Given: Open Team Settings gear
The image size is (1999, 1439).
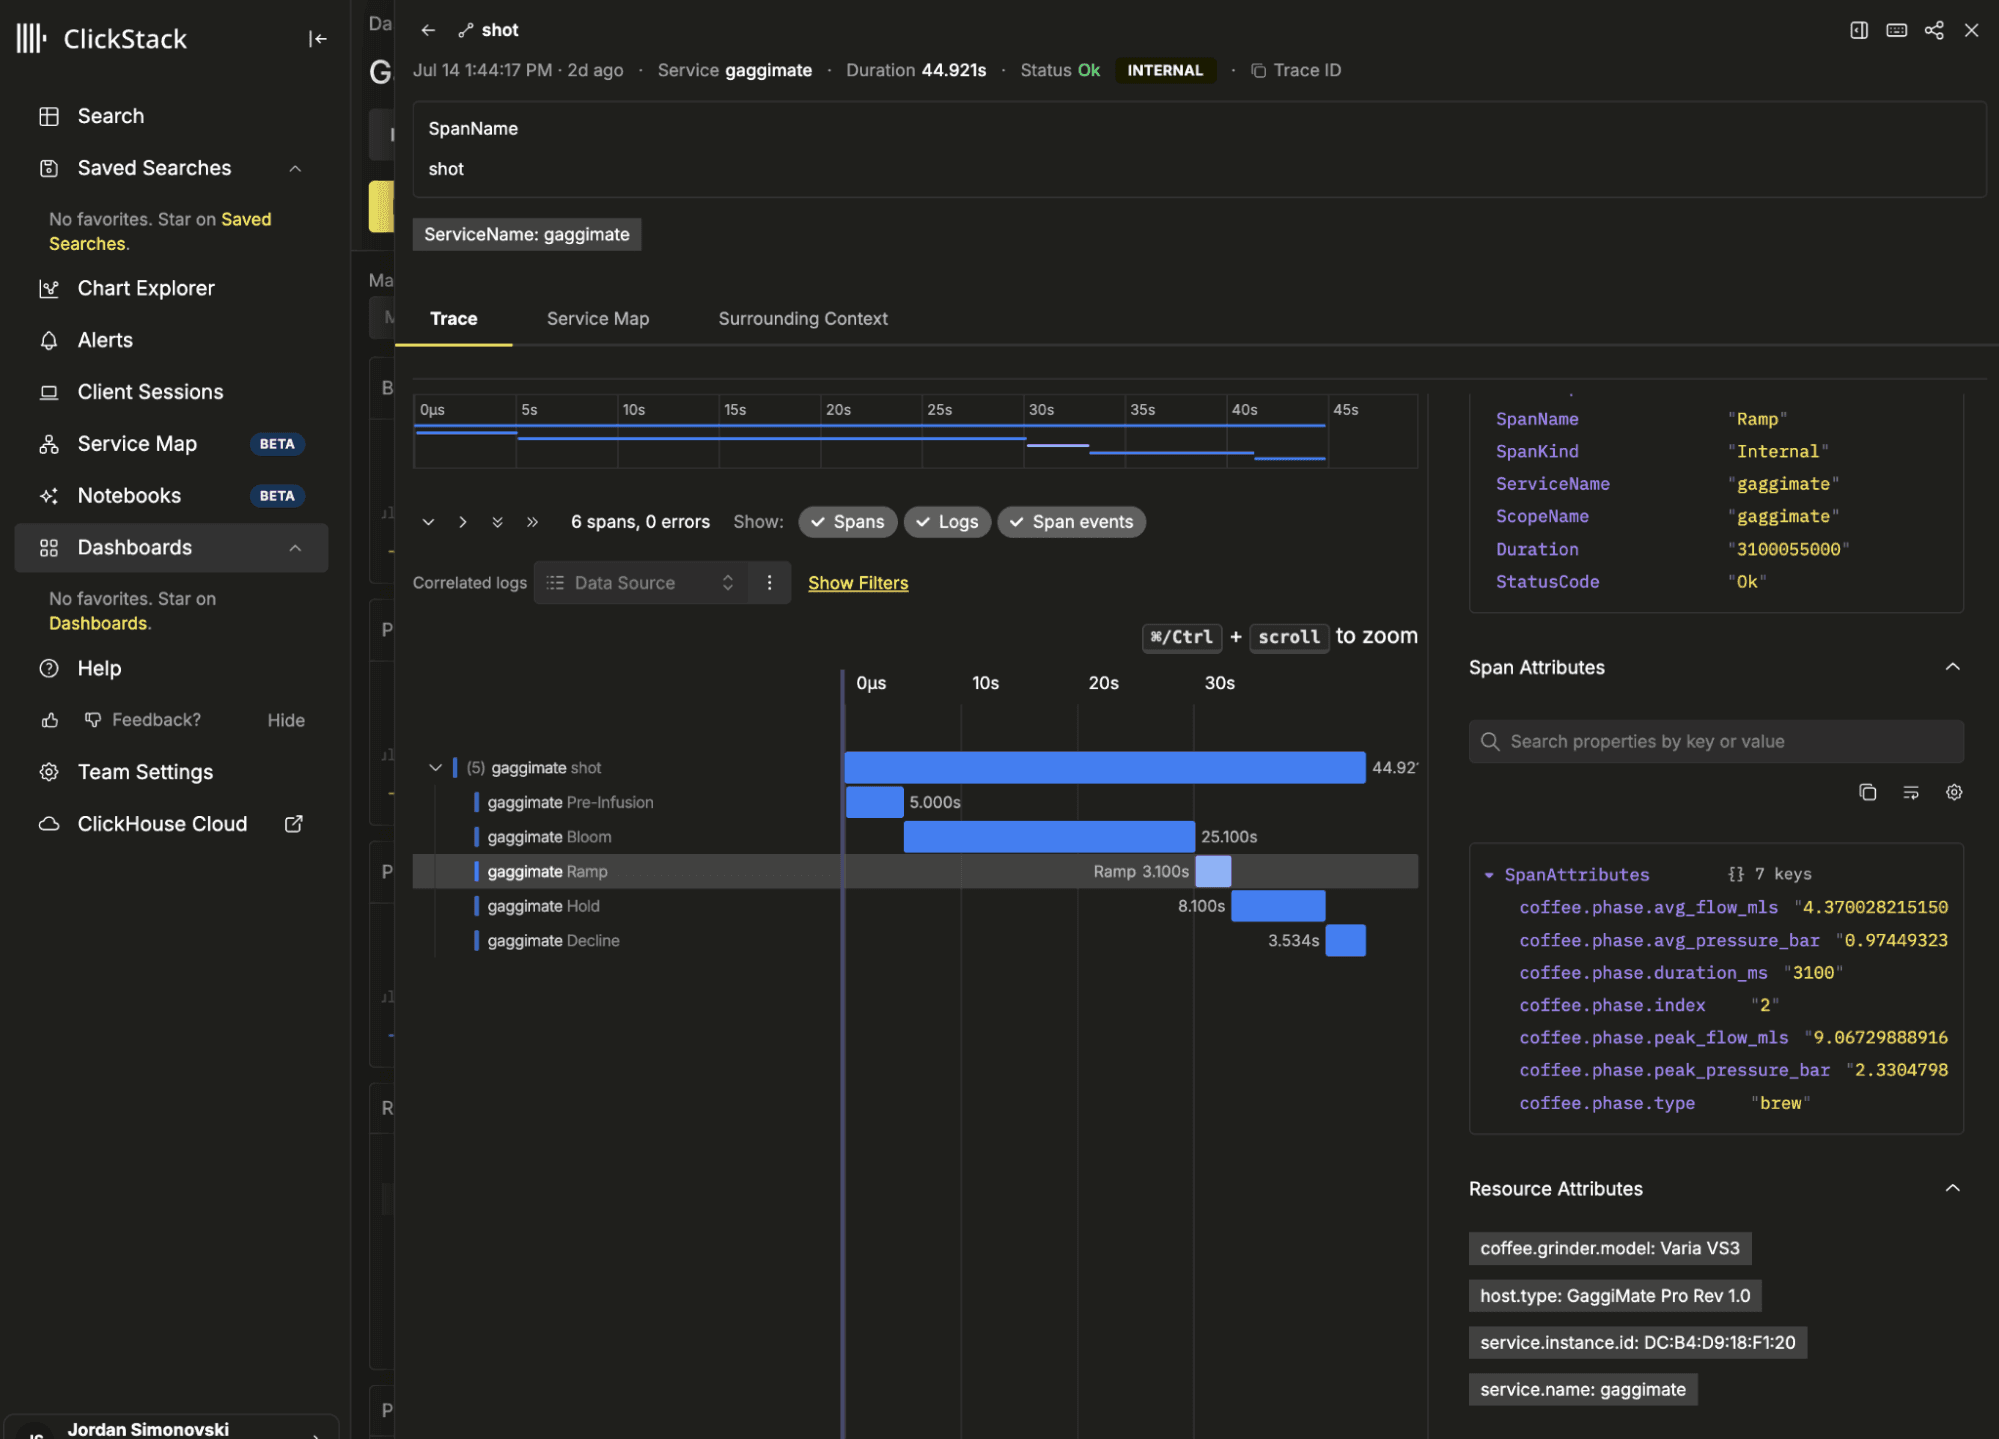Looking at the screenshot, I should (x=49, y=772).
